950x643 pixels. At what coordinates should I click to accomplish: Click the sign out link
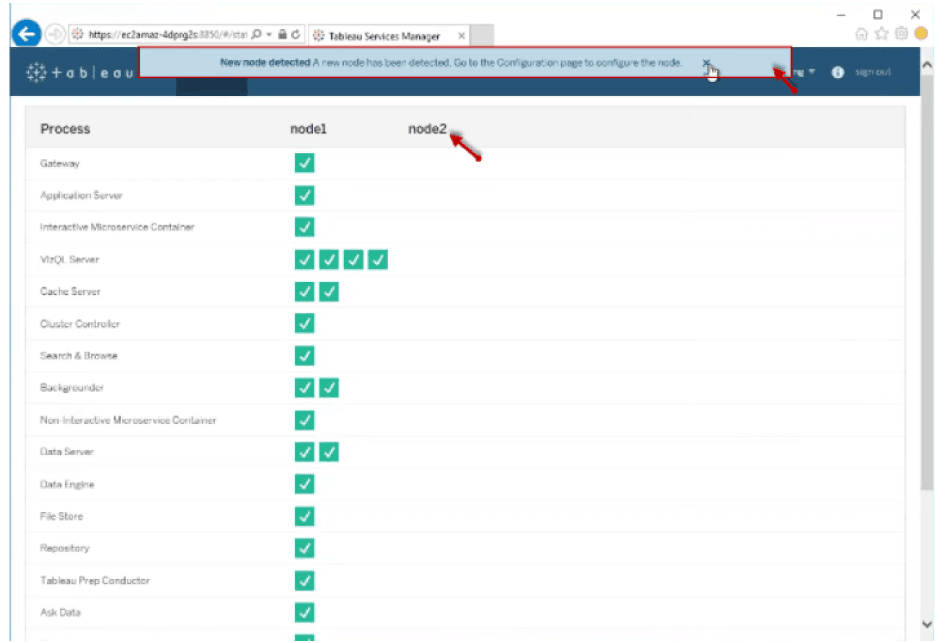point(872,72)
